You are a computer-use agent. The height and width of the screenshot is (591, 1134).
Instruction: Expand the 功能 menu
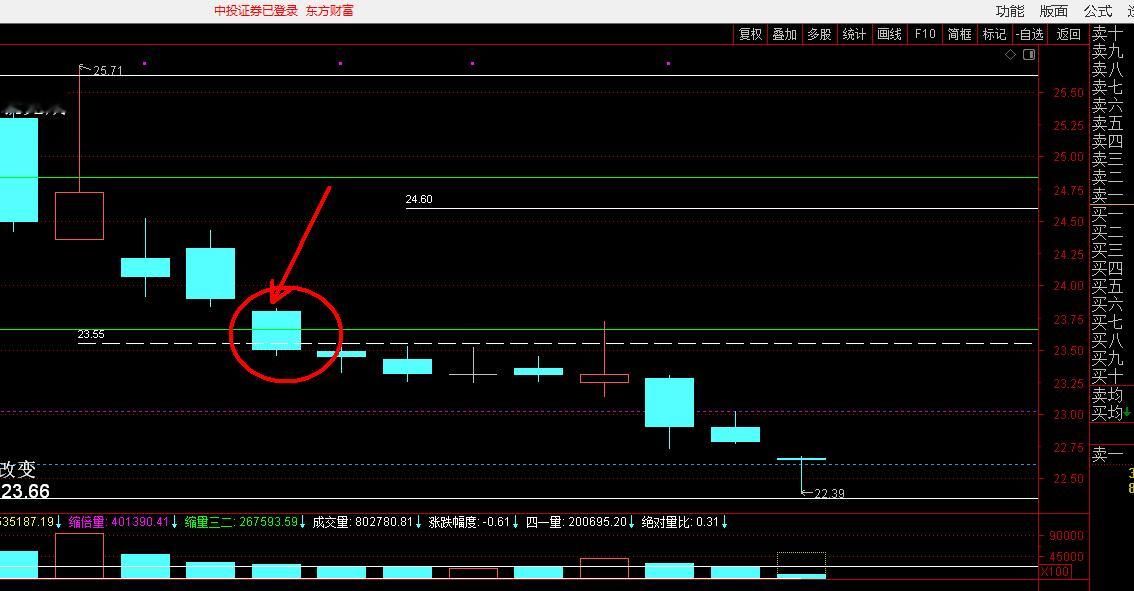pyautogui.click(x=1011, y=12)
